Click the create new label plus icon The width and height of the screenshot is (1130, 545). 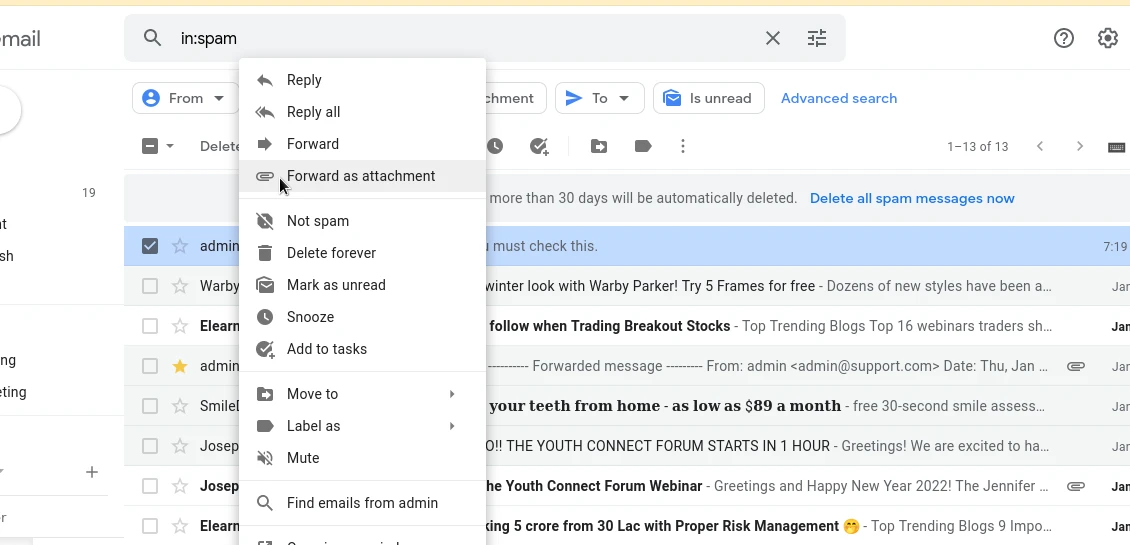coord(92,472)
